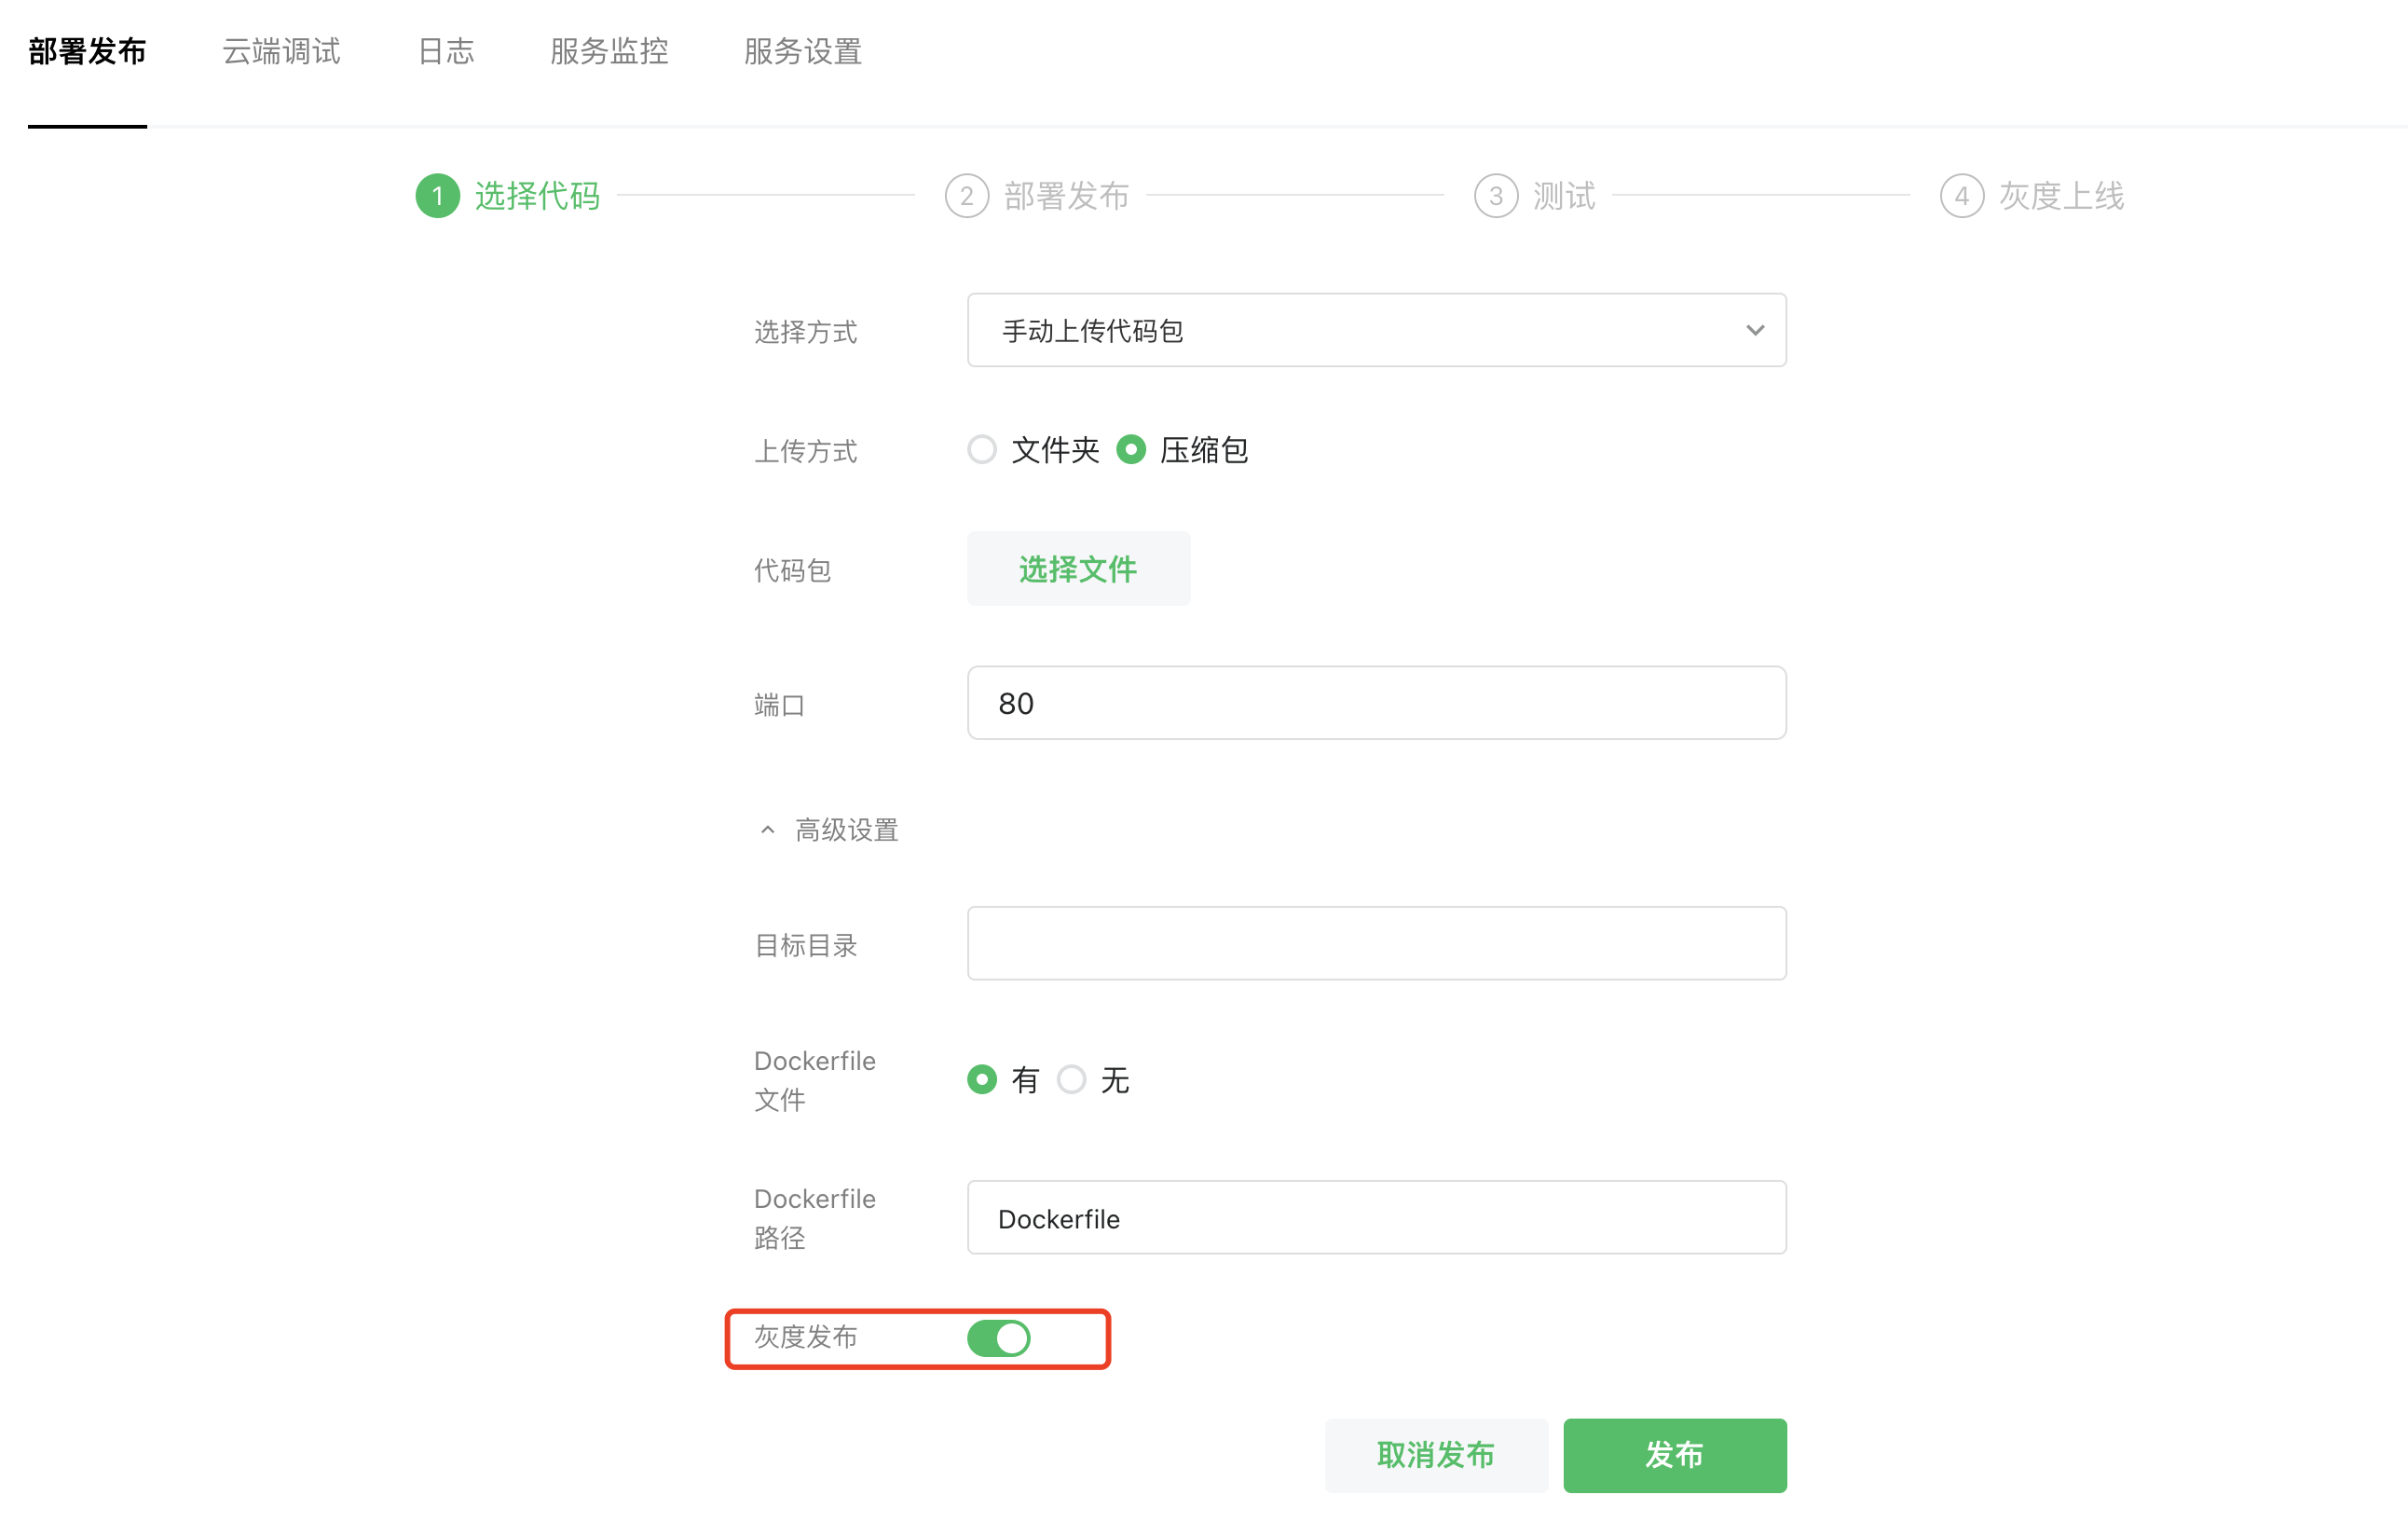The height and width of the screenshot is (1536, 2408).
Task: Click the 选择文件 button
Action: coord(1078,569)
